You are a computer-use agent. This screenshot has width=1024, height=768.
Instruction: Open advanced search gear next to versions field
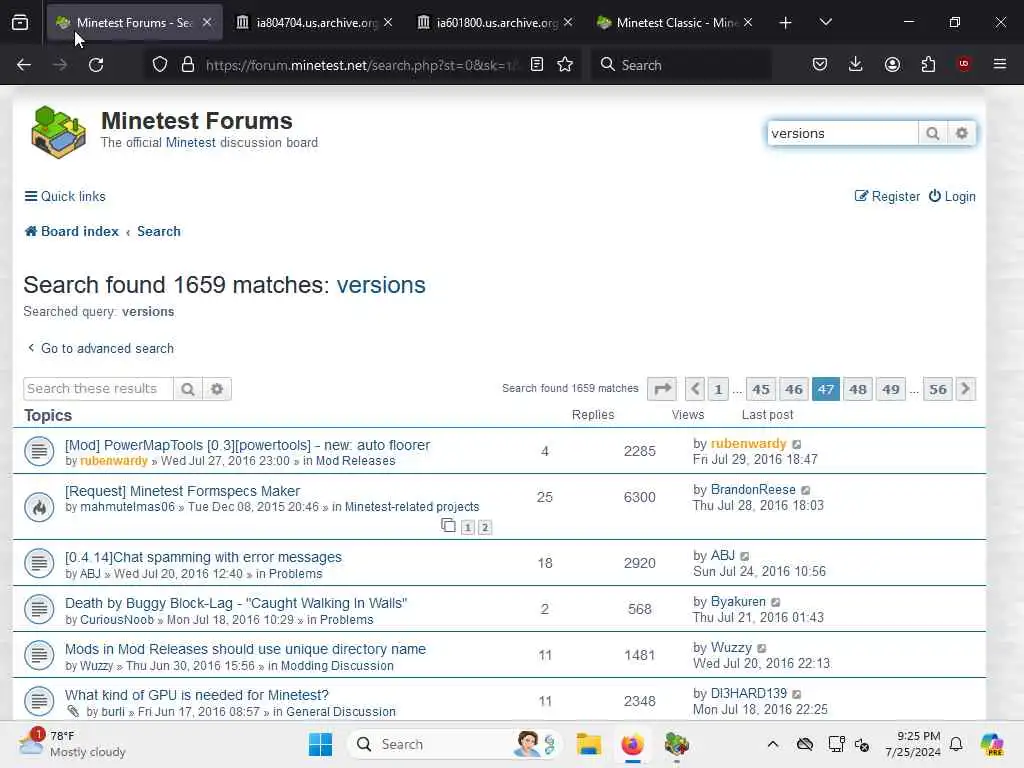(x=961, y=133)
